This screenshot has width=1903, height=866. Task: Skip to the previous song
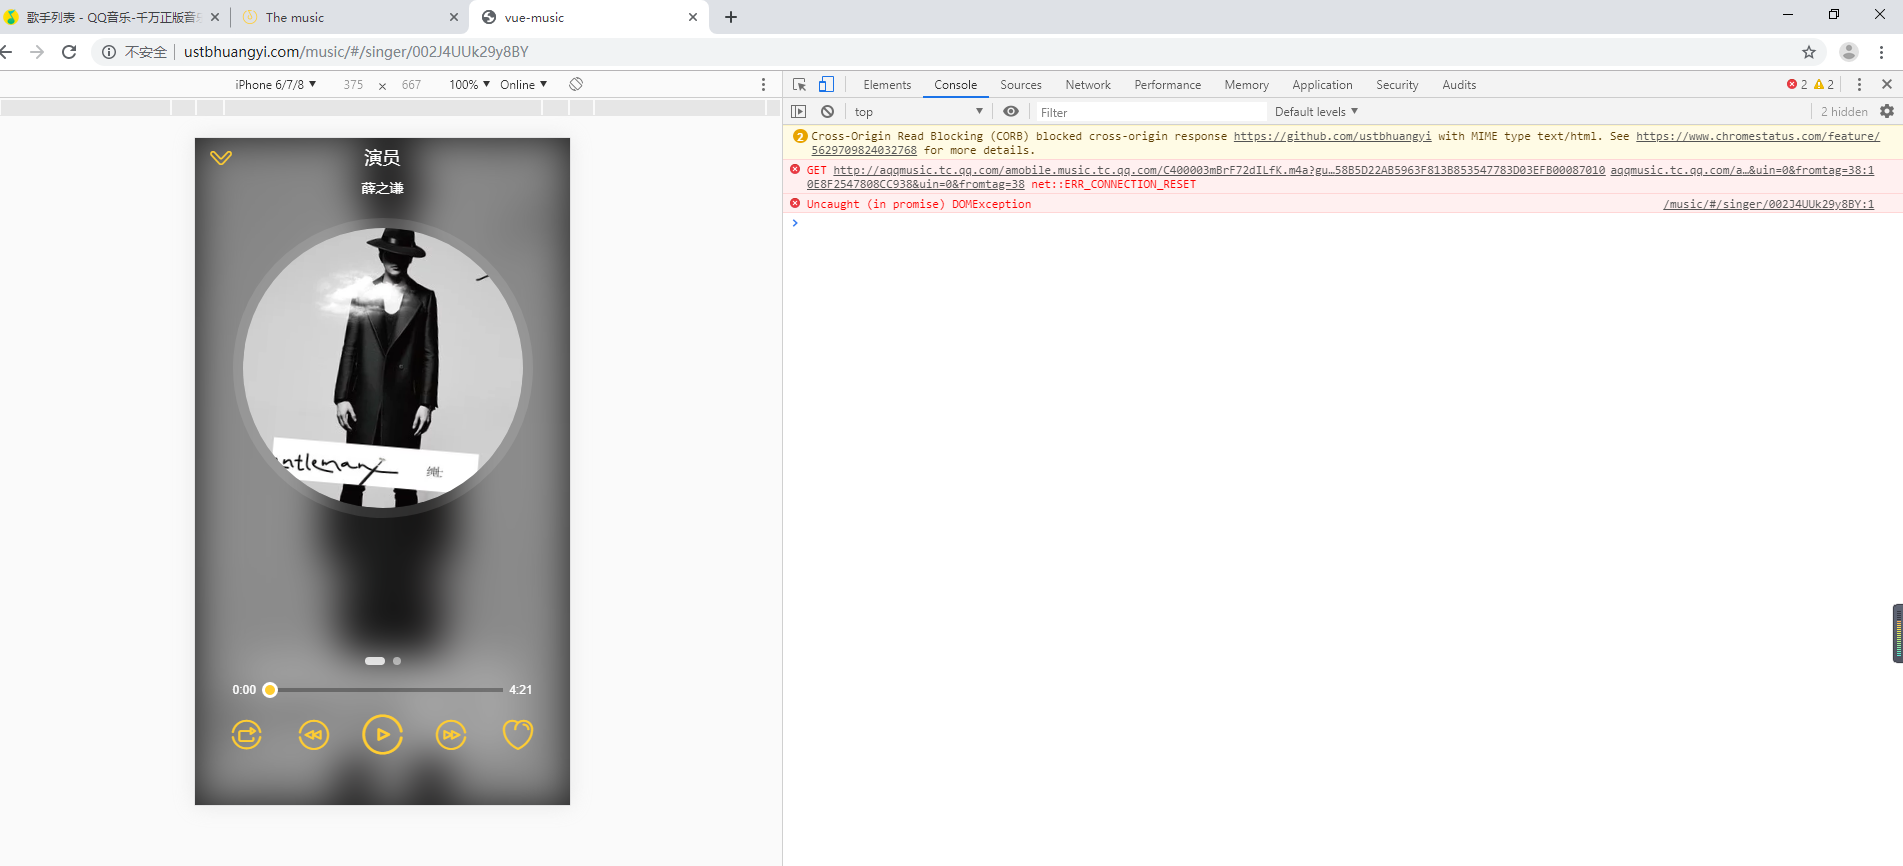pos(314,735)
